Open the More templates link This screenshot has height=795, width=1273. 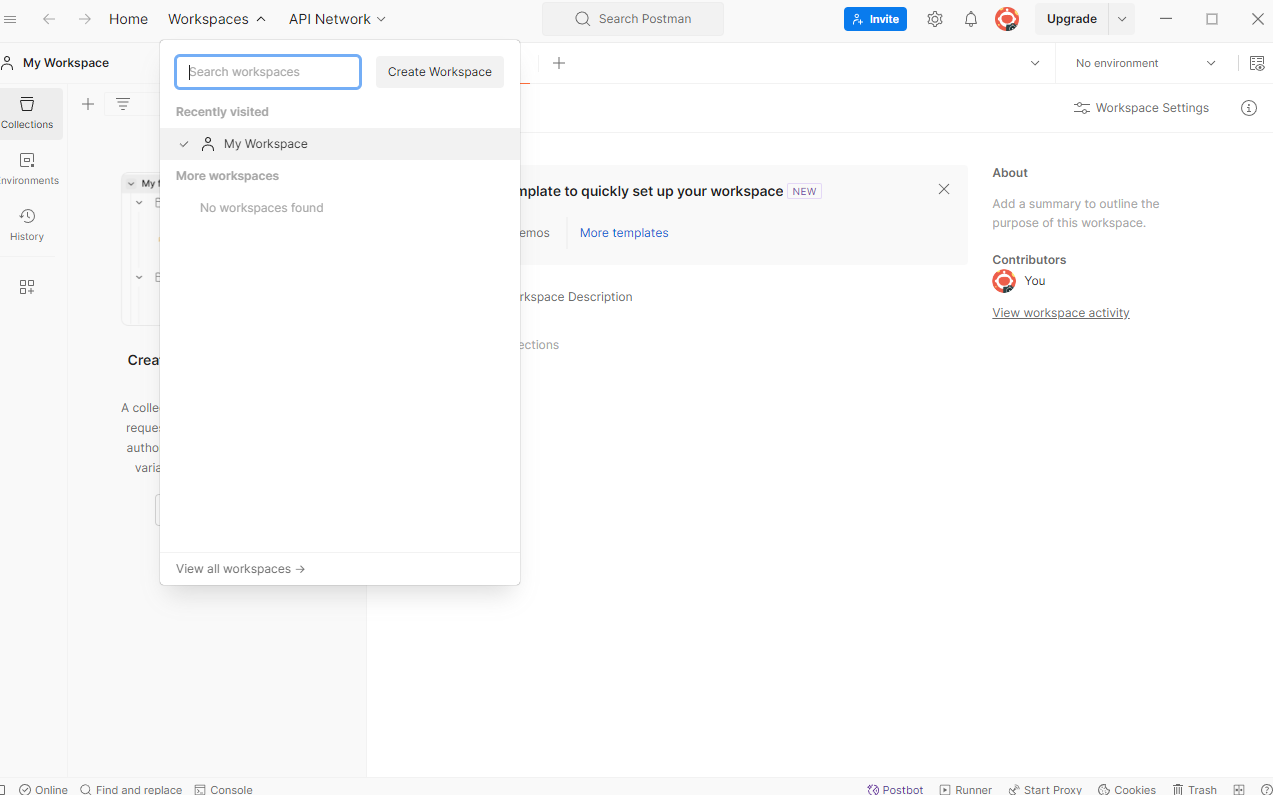[x=624, y=233]
